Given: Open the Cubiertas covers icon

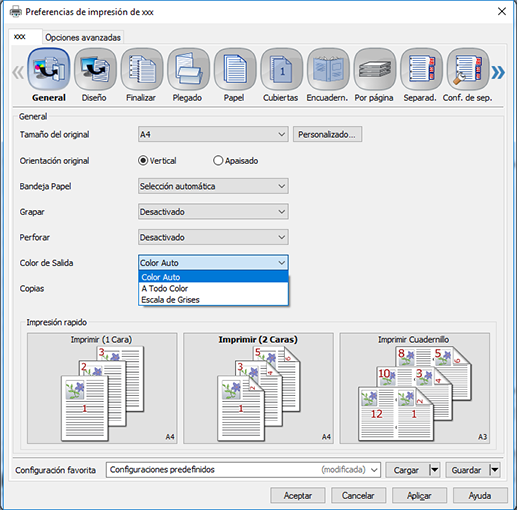Looking at the screenshot, I should (x=282, y=69).
